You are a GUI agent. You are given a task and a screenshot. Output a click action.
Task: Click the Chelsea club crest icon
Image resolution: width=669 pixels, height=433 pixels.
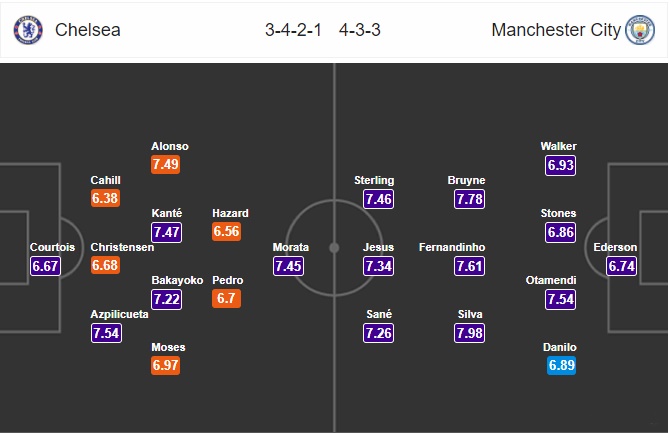[28, 30]
